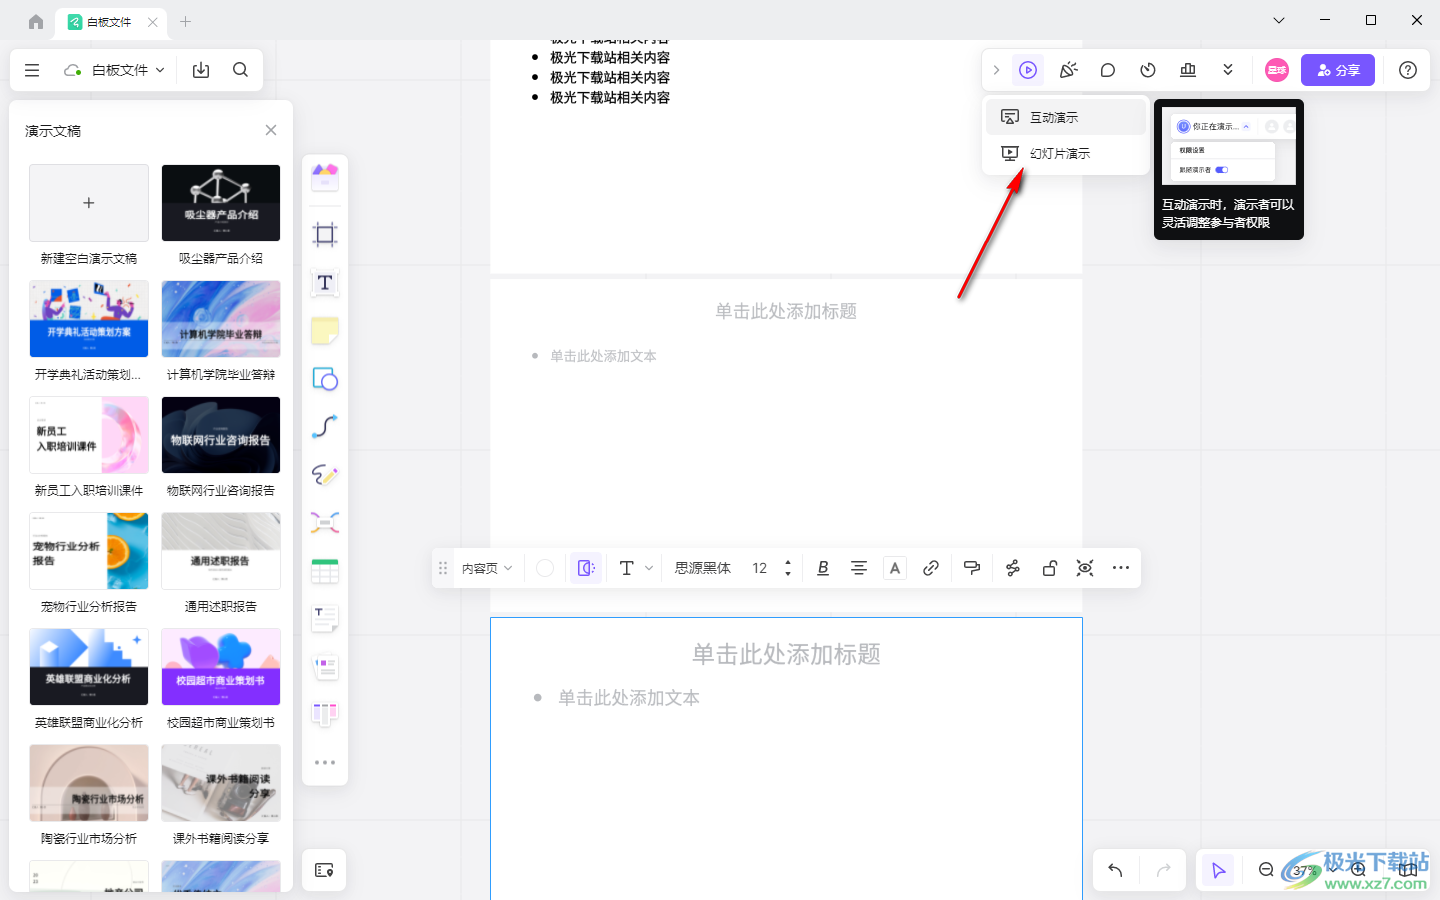Choose the 计算机学院毕业答辩 template
Image resolution: width=1440 pixels, height=900 pixels.
[x=221, y=319]
